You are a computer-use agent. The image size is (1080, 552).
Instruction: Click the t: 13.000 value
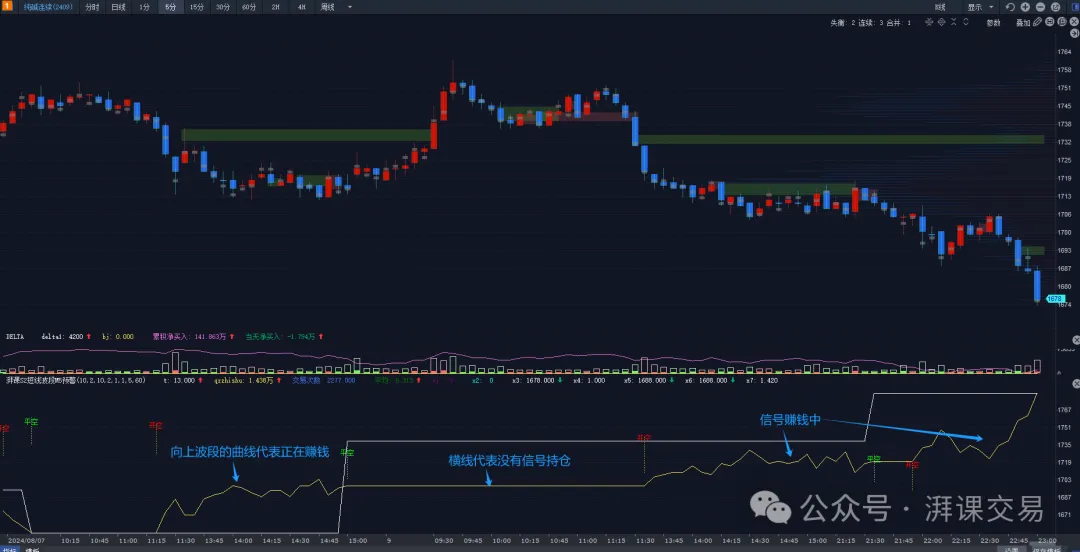pyautogui.click(x=180, y=380)
